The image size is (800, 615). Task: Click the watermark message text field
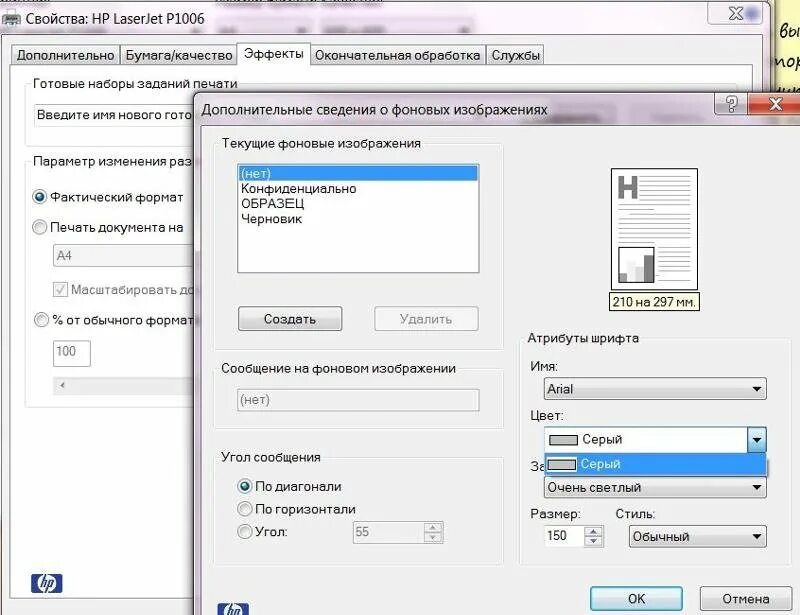358,400
